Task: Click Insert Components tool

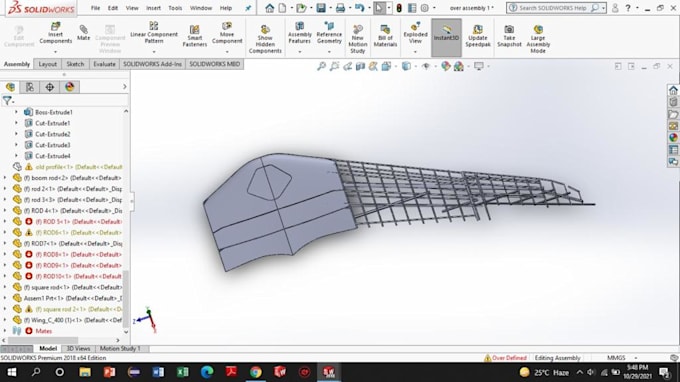Action: coord(56,33)
